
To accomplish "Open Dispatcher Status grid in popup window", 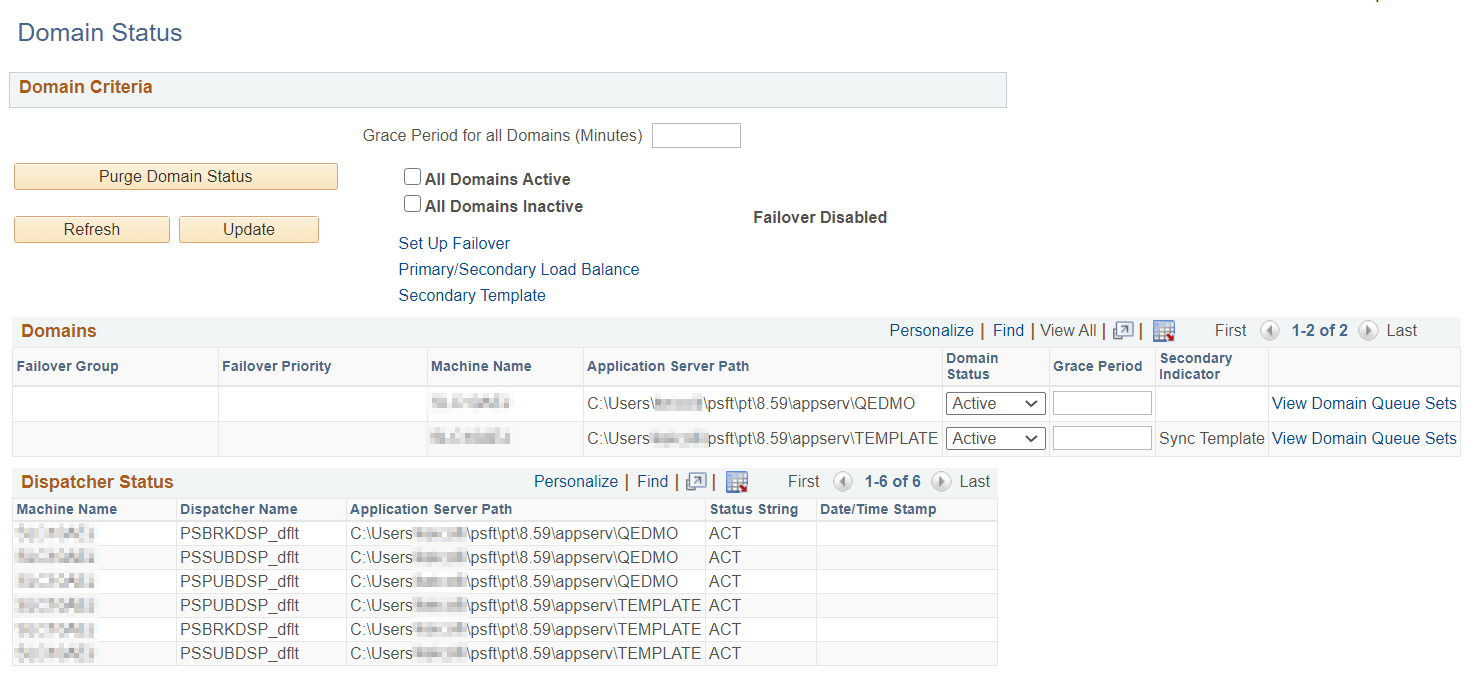I will [x=697, y=481].
